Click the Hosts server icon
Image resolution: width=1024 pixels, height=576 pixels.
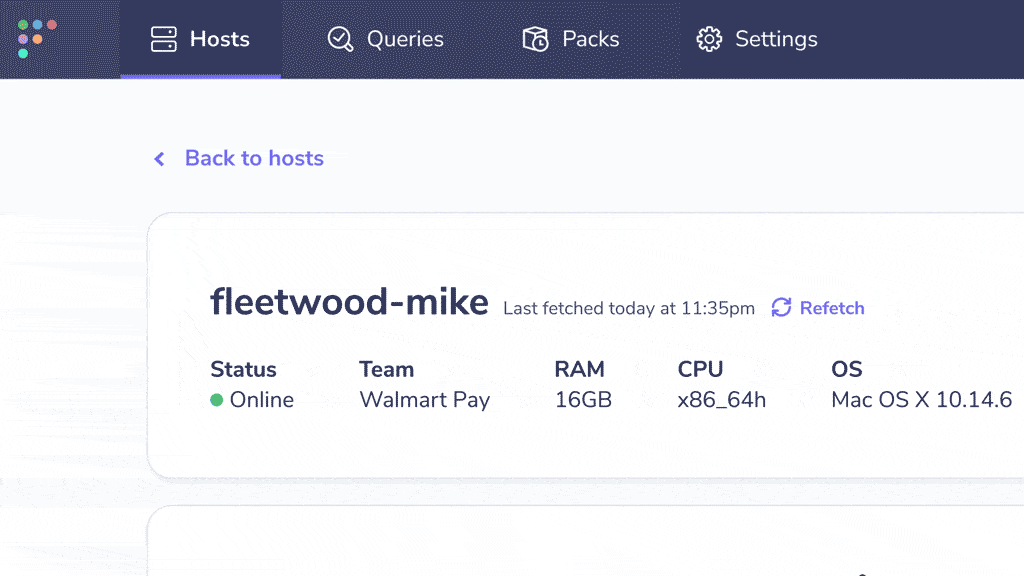163,39
